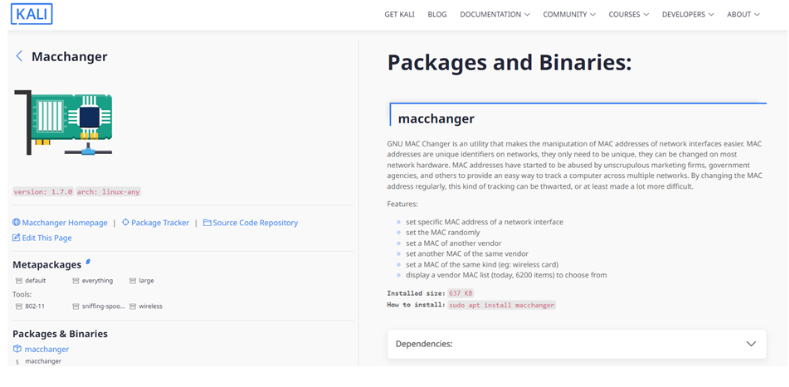The width and height of the screenshot is (789, 387).
Task: Click the large metapackage icon
Action: 133,280
